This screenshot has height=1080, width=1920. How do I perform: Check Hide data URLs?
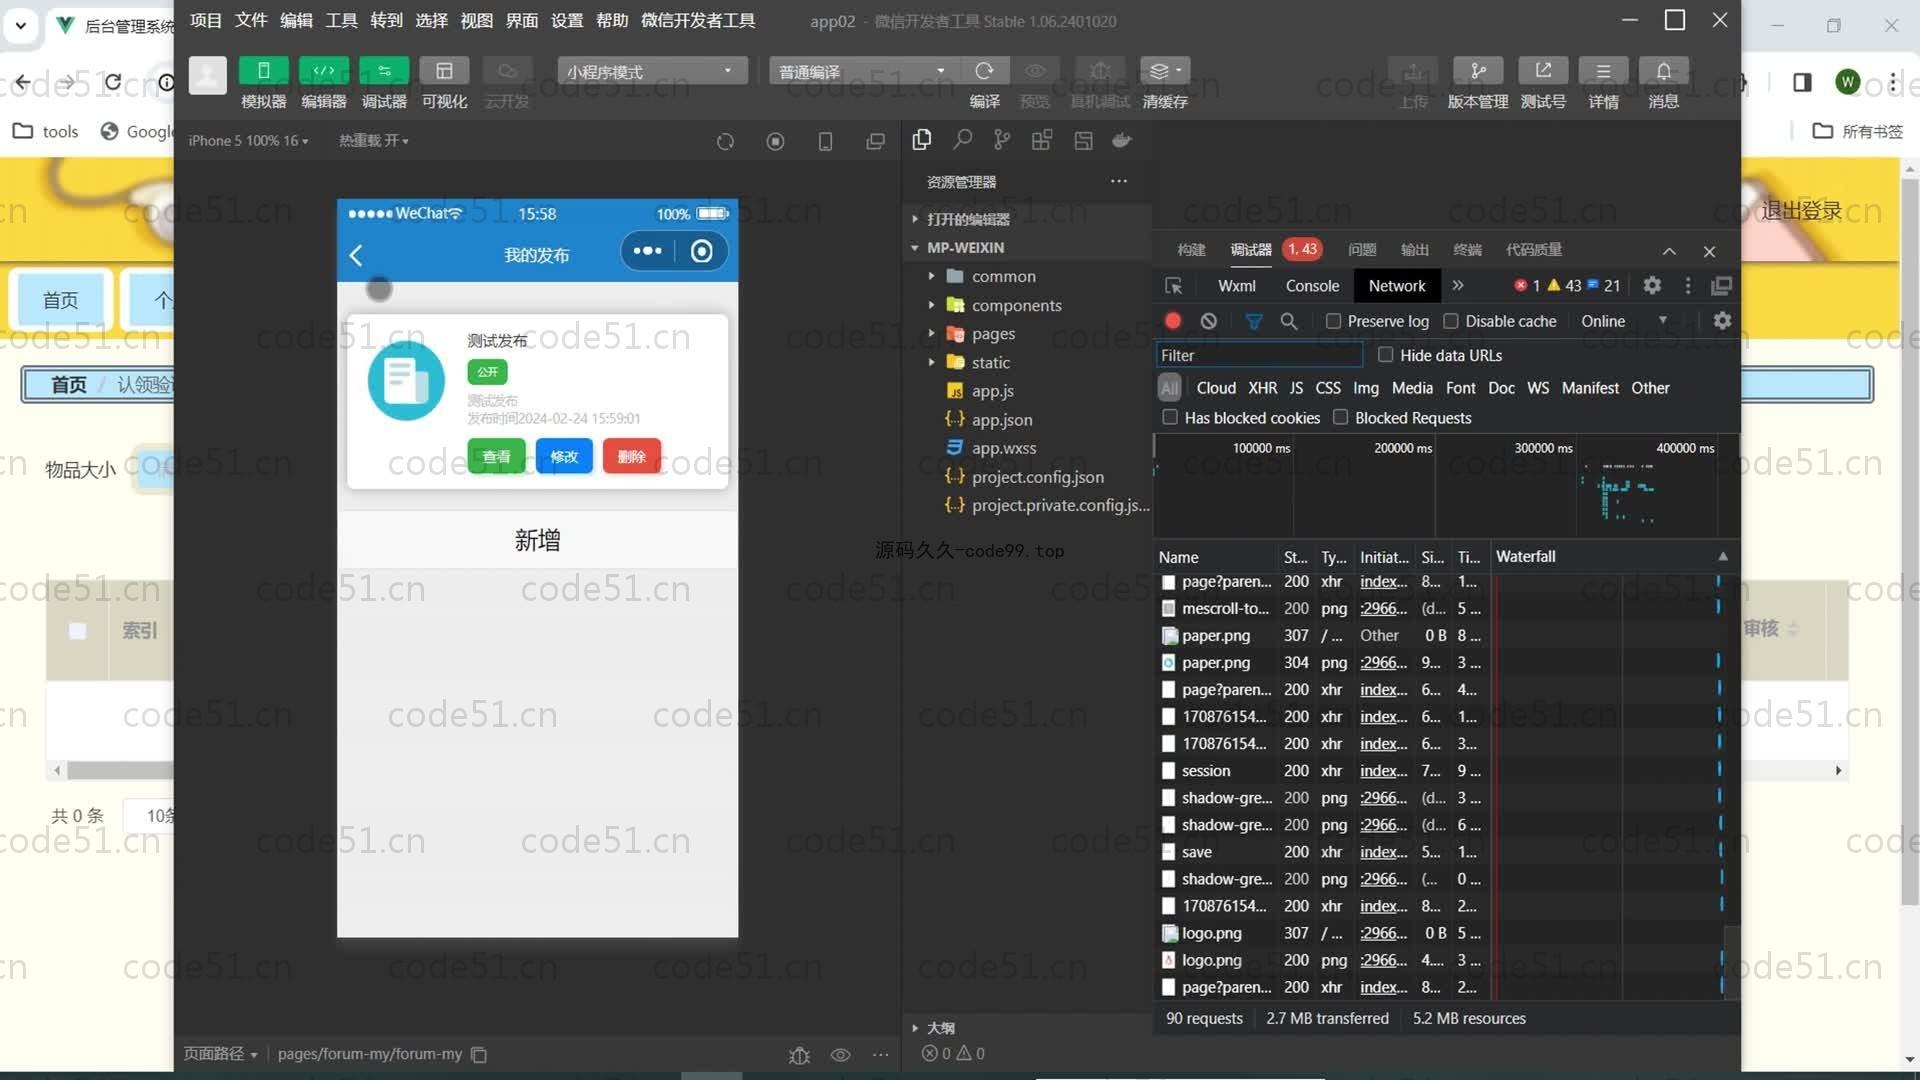tap(1385, 355)
